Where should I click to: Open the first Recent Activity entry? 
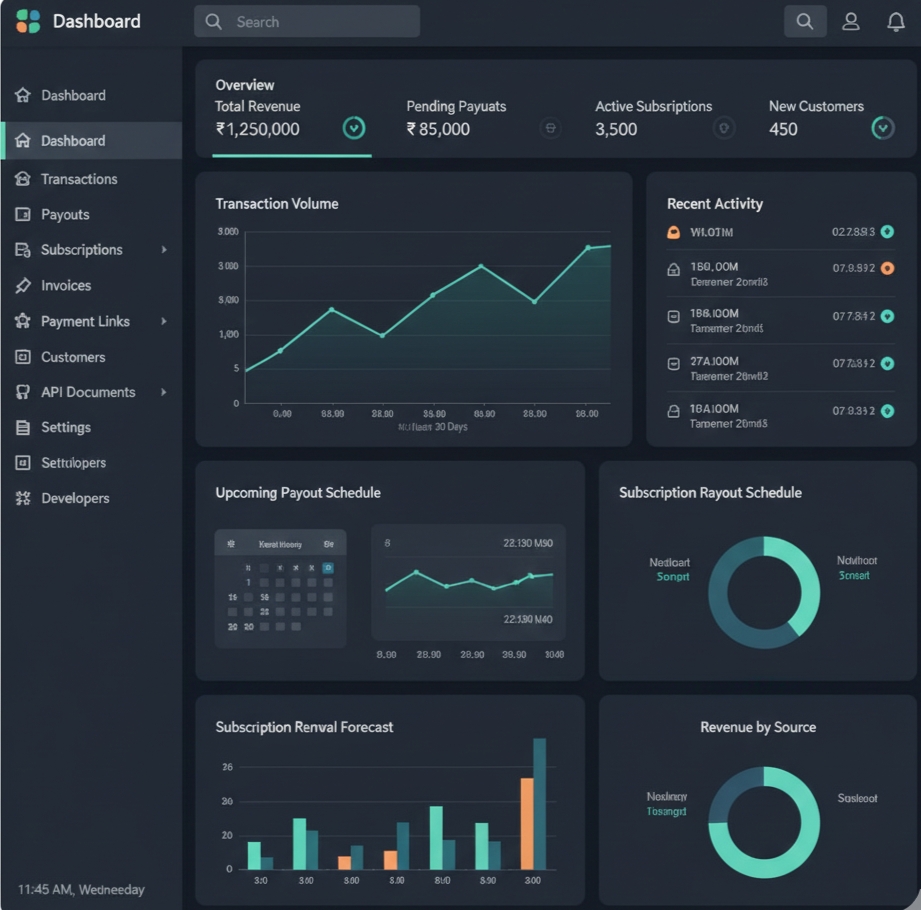point(780,232)
